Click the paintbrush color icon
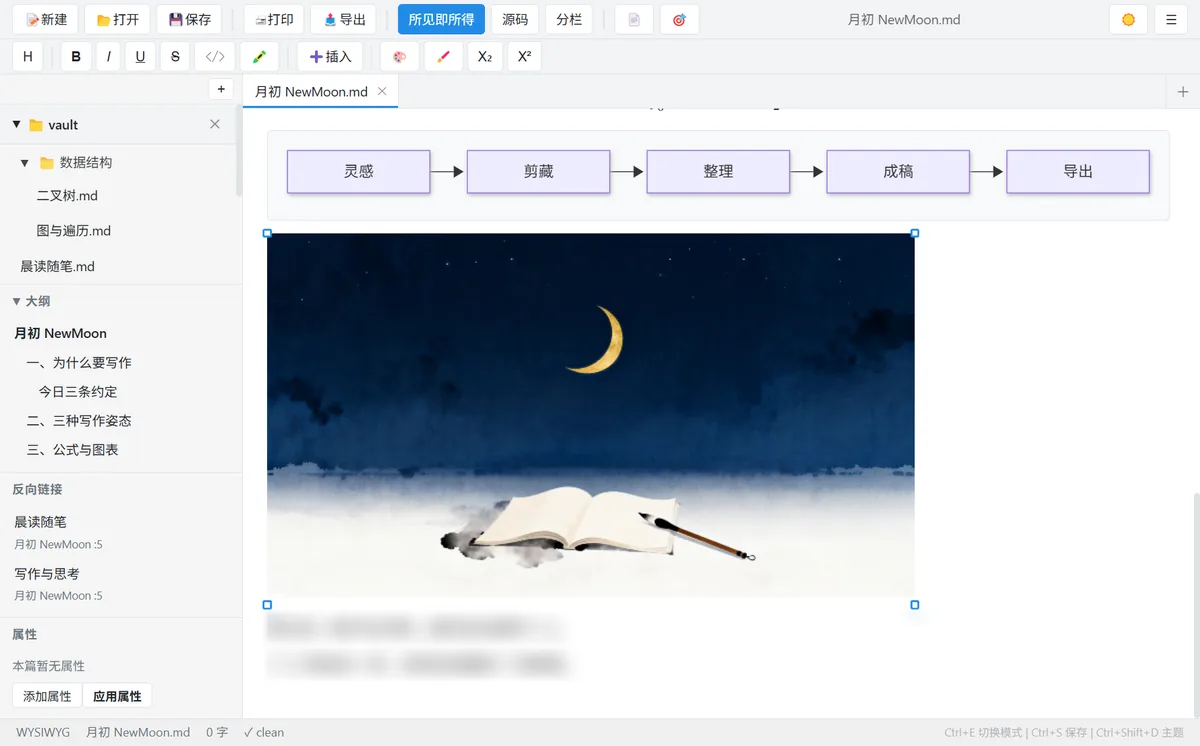This screenshot has height=746, width=1200. [443, 57]
